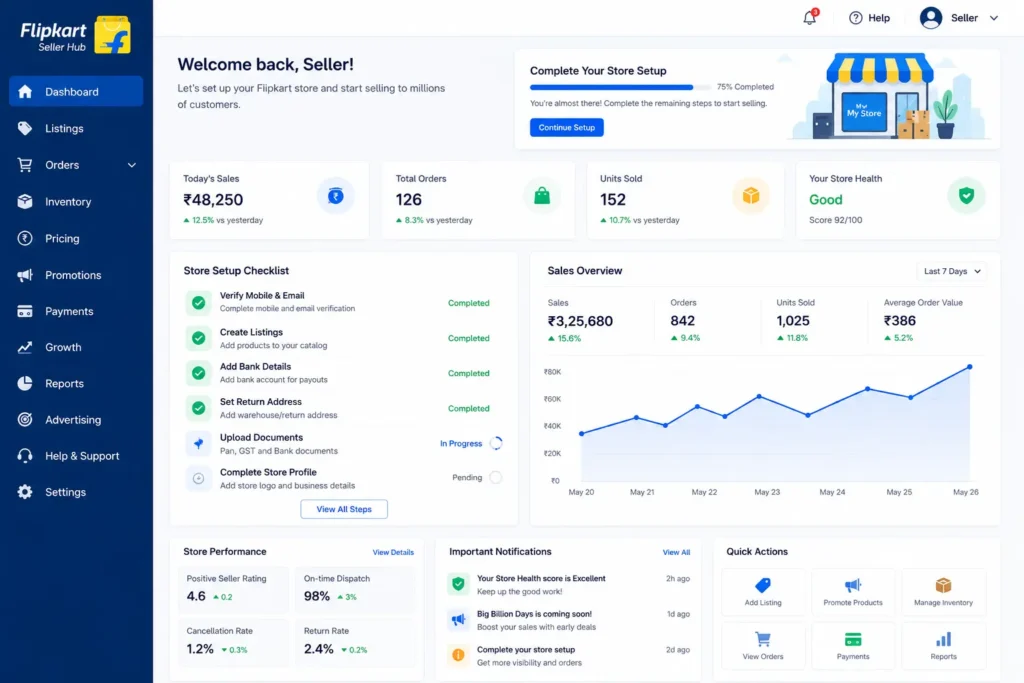The height and width of the screenshot is (683, 1024).
Task: Click the Verify Mobile & Email checkmark
Action: pyautogui.click(x=199, y=303)
